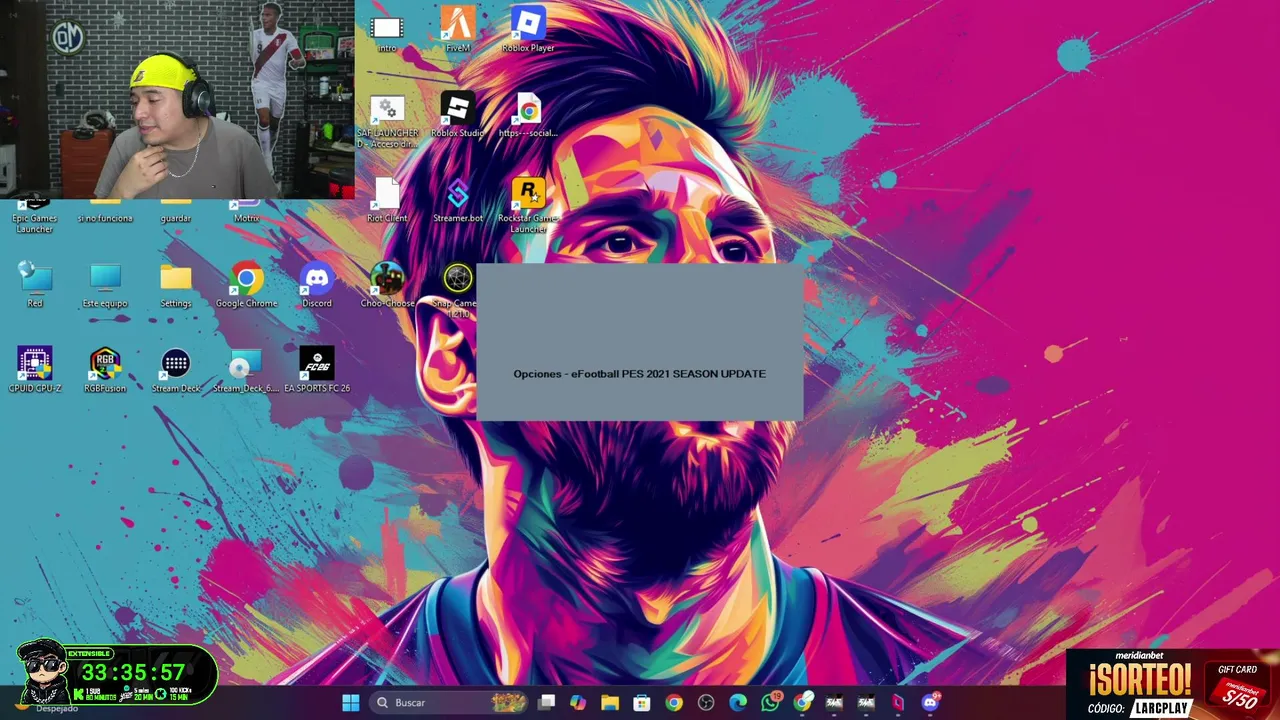Select the 'si no funciona' desktop item label

pyautogui.click(x=105, y=218)
